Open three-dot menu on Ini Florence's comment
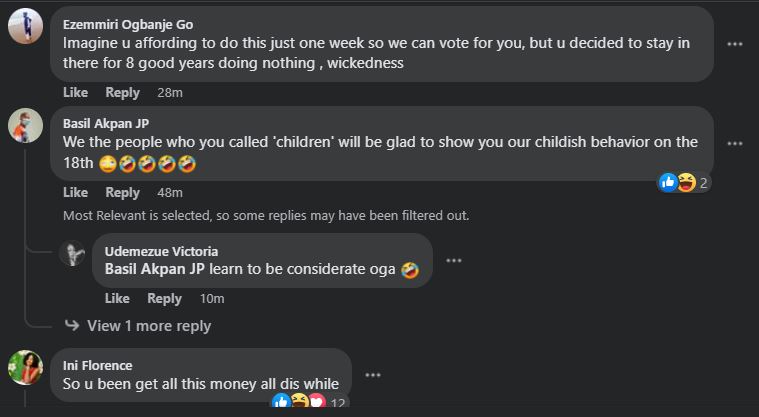Image resolution: width=759 pixels, height=417 pixels. 373,375
